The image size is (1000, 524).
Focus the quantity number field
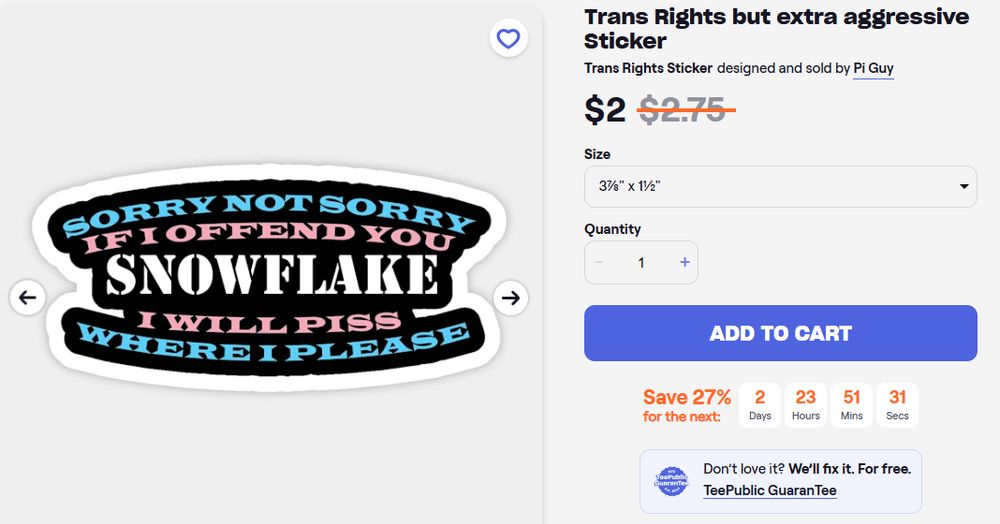[x=641, y=263]
